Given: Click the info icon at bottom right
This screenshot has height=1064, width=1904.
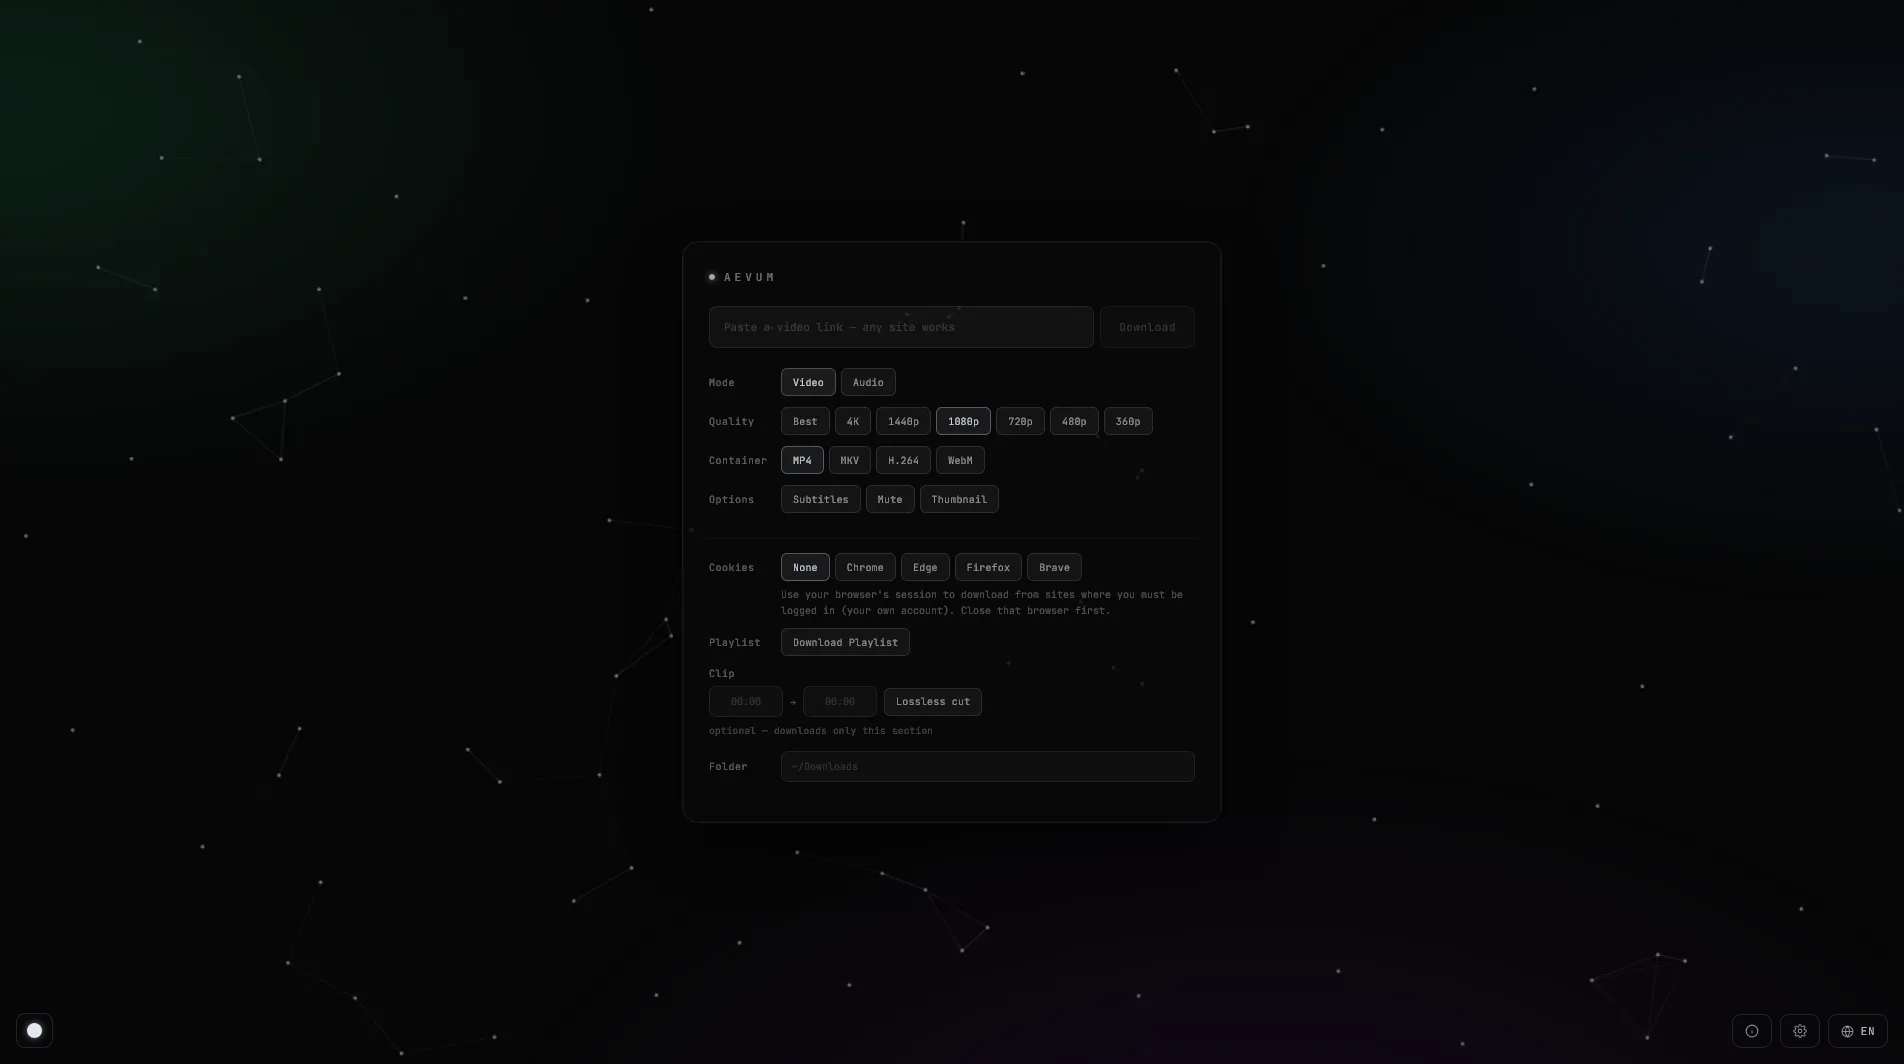Looking at the screenshot, I should pyautogui.click(x=1751, y=1031).
